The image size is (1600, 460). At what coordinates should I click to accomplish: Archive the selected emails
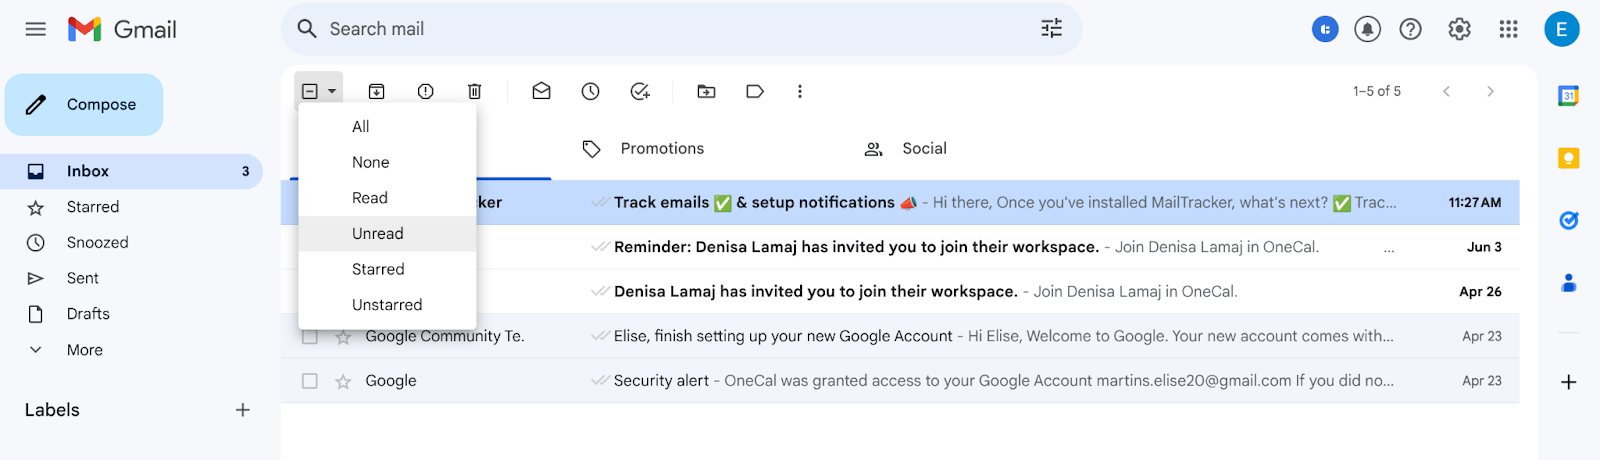tap(377, 91)
